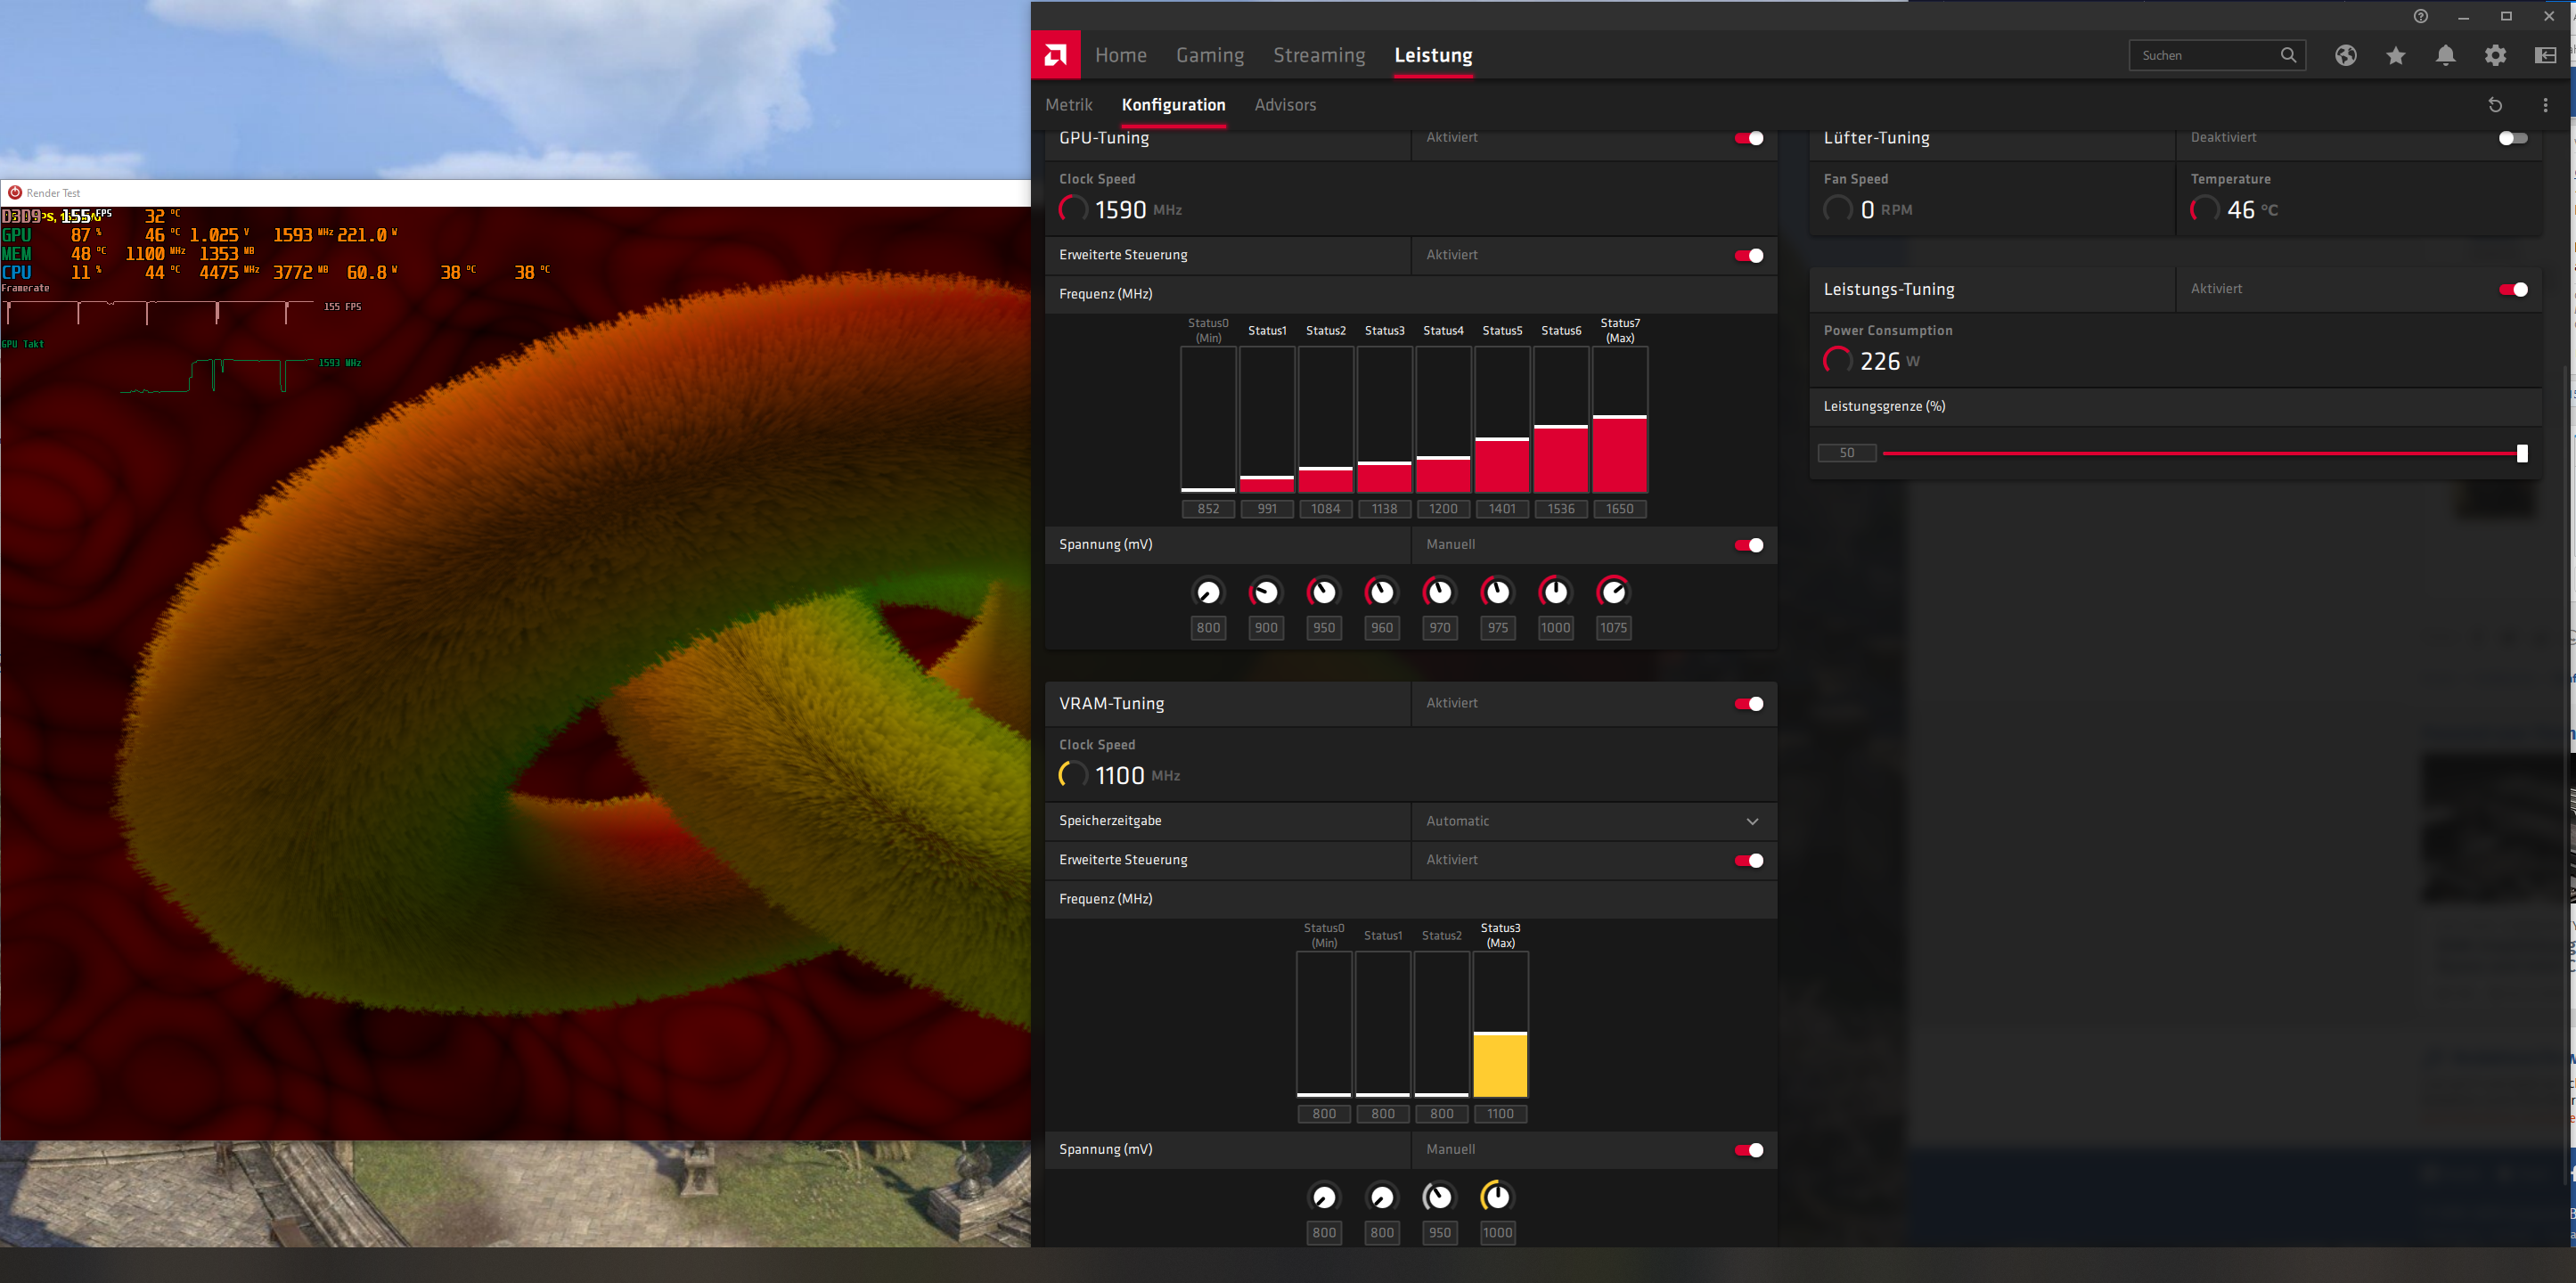Click the AMD logo home icon
Image resolution: width=2576 pixels, height=1283 pixels.
(1055, 55)
